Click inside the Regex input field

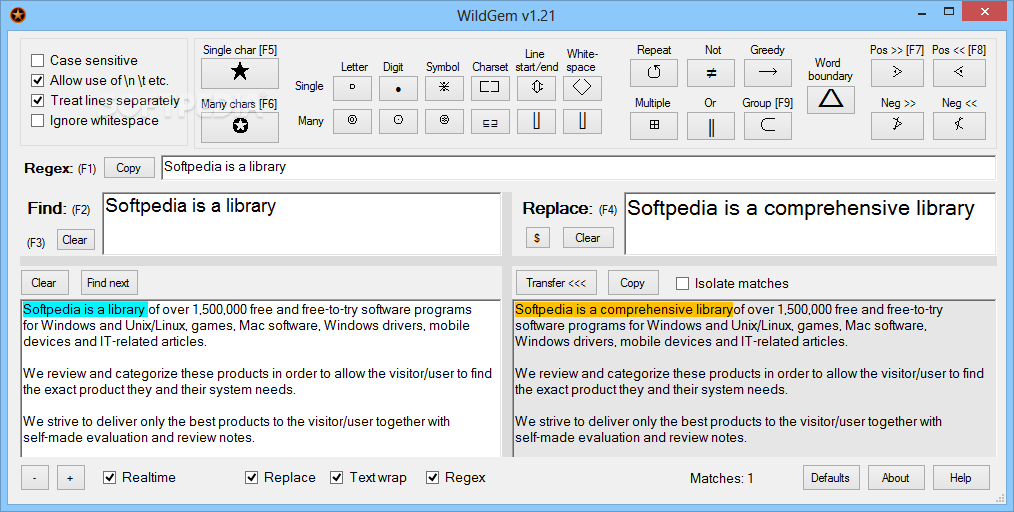click(x=578, y=167)
